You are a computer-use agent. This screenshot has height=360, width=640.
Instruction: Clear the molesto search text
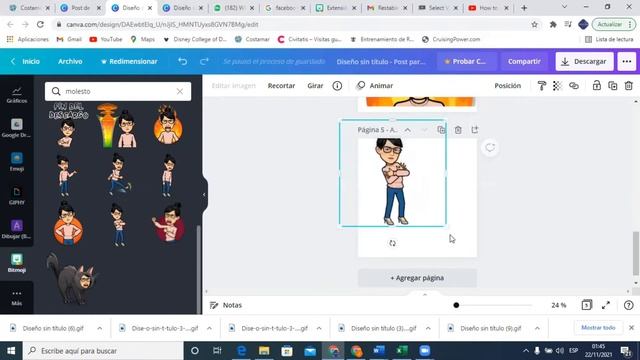(180, 91)
